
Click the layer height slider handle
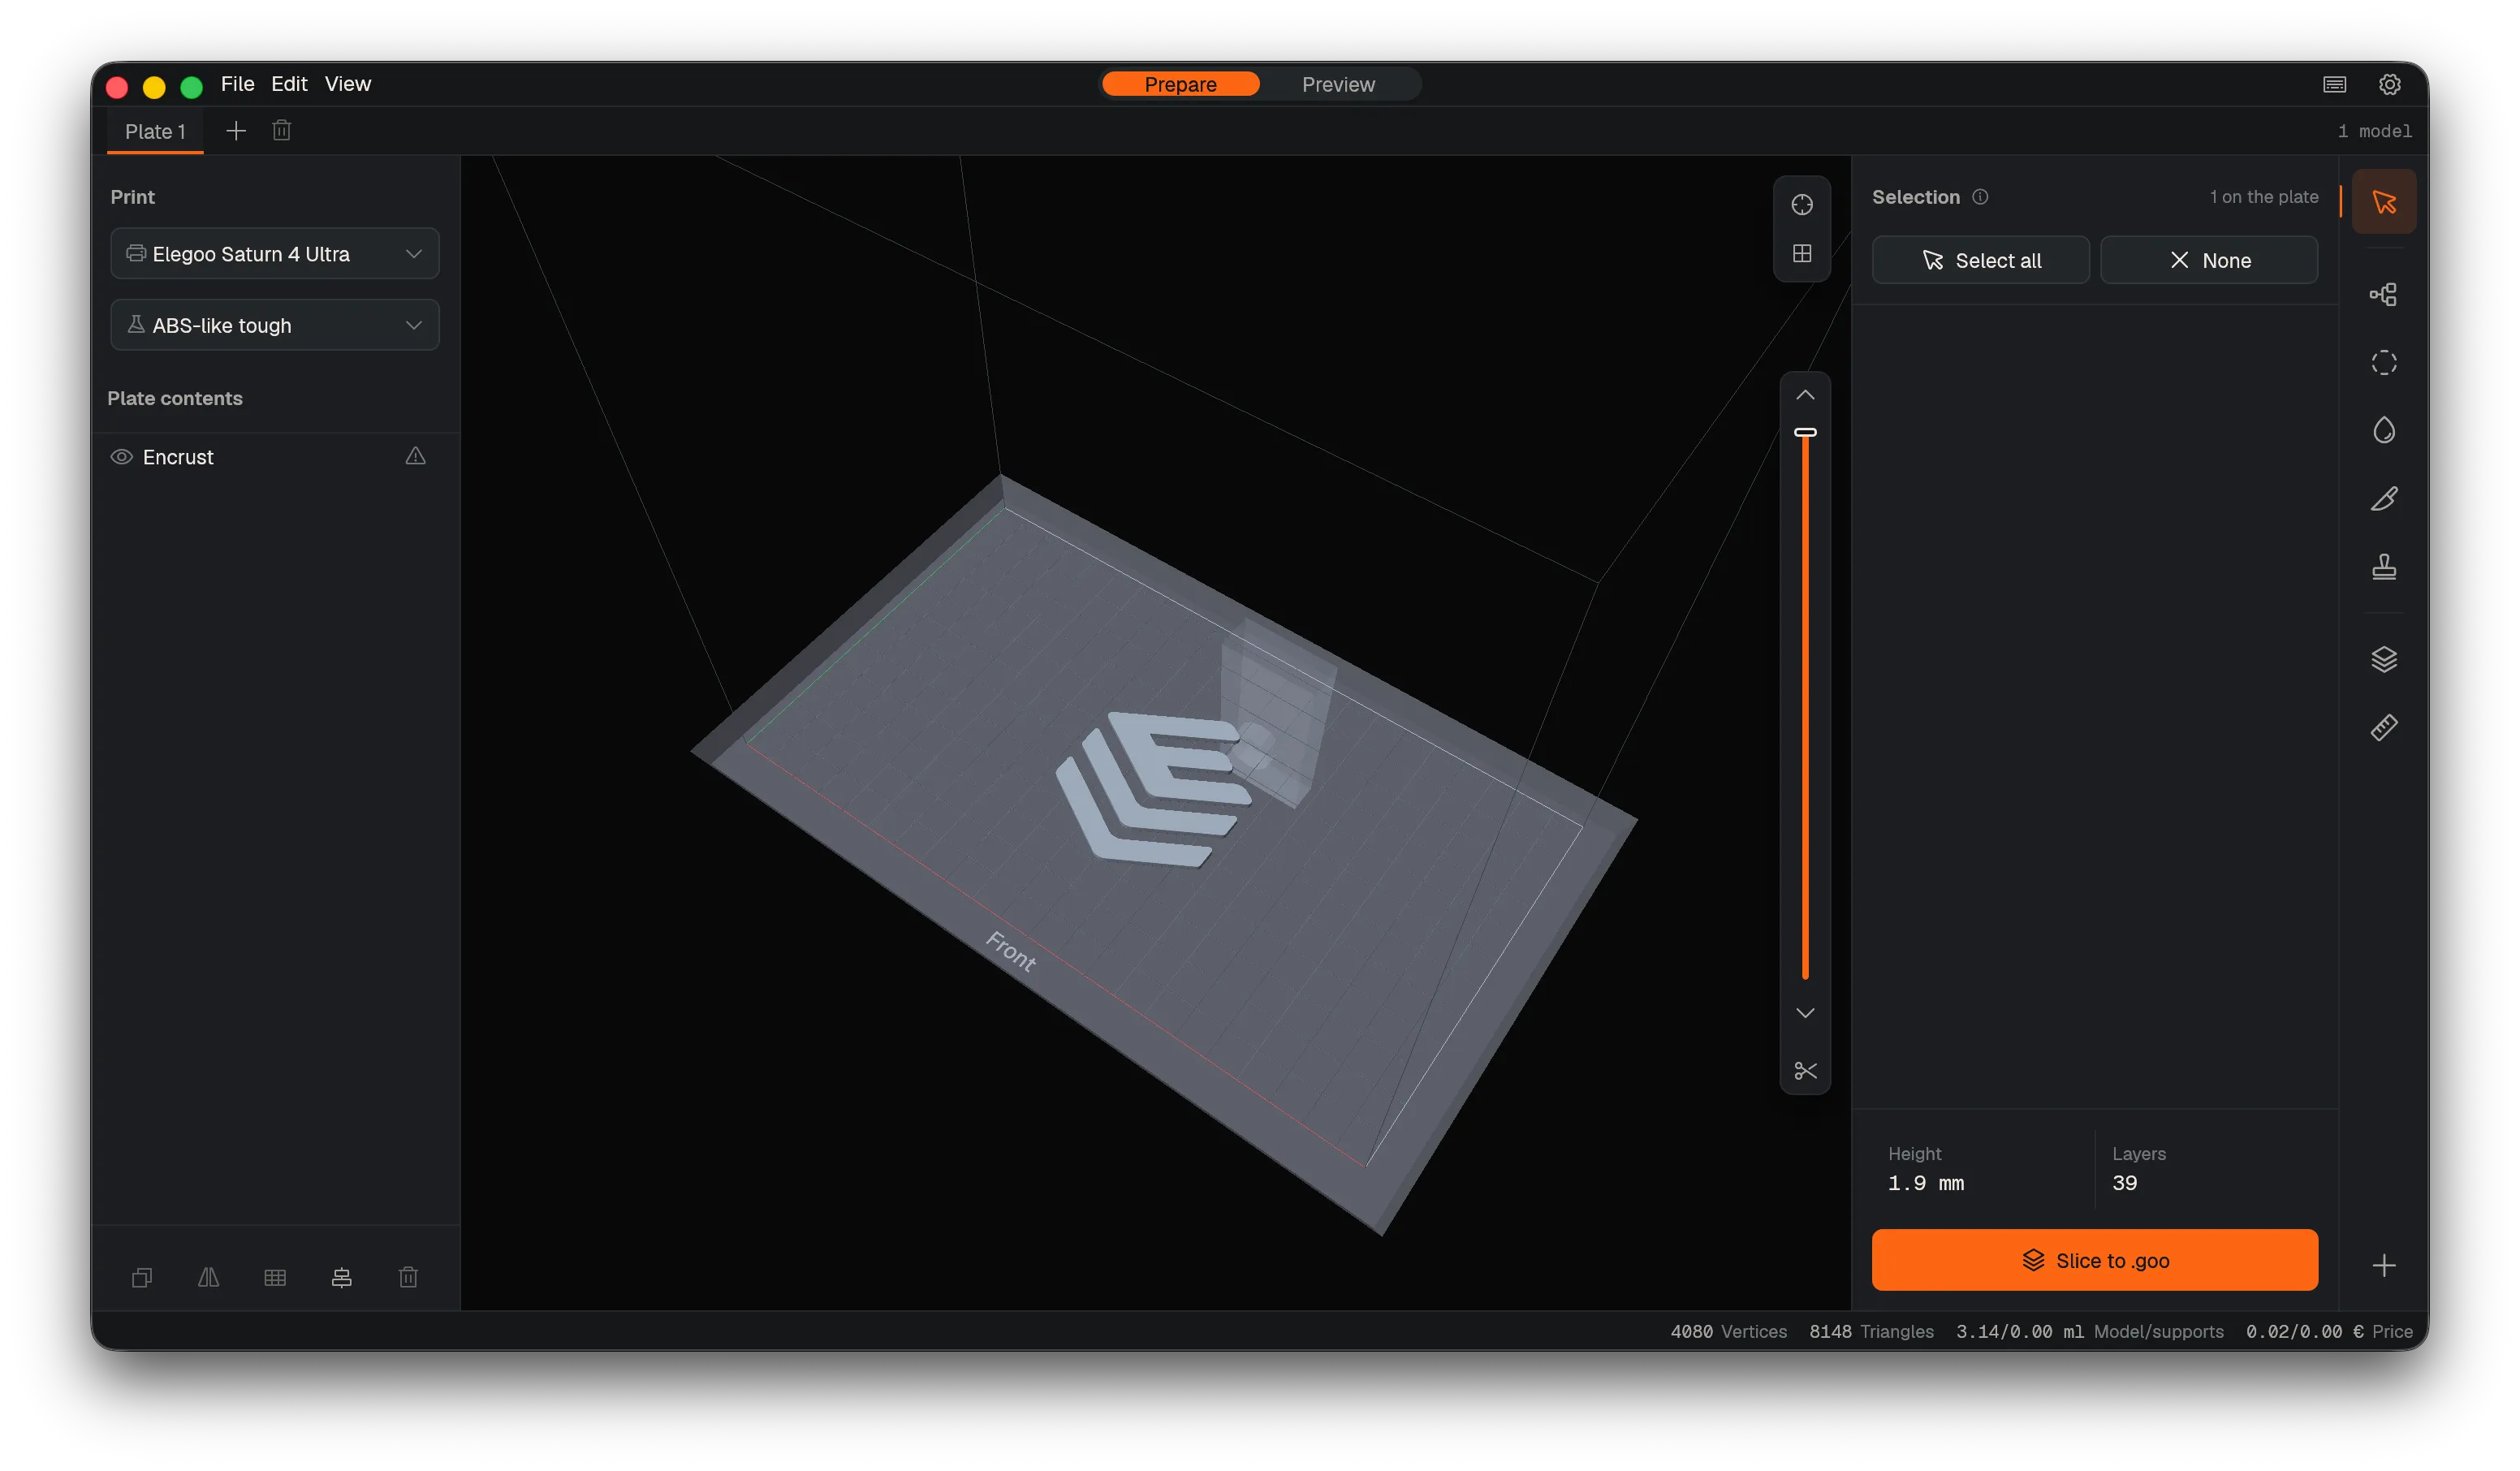click(1805, 433)
